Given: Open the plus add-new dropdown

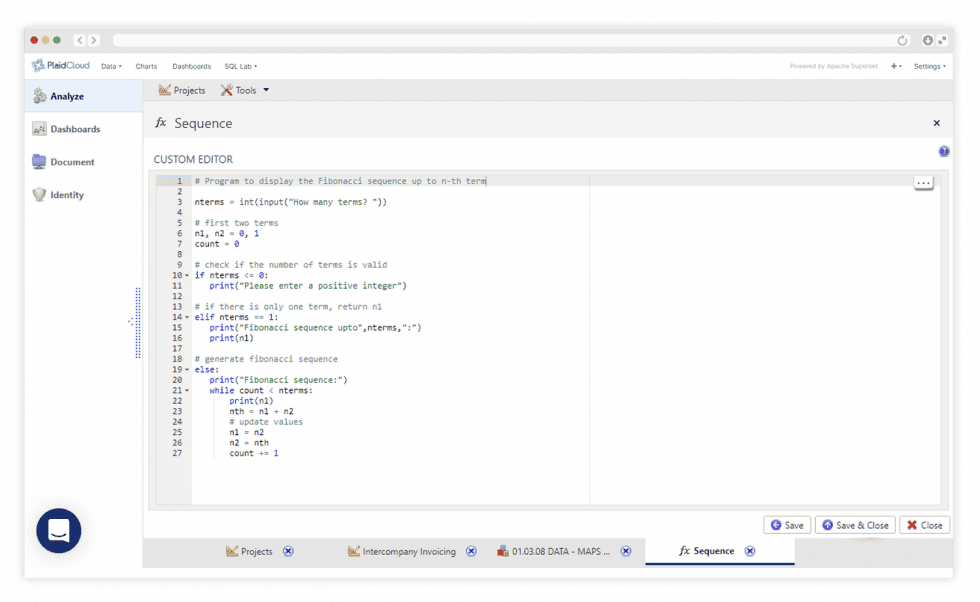Looking at the screenshot, I should click(x=896, y=66).
